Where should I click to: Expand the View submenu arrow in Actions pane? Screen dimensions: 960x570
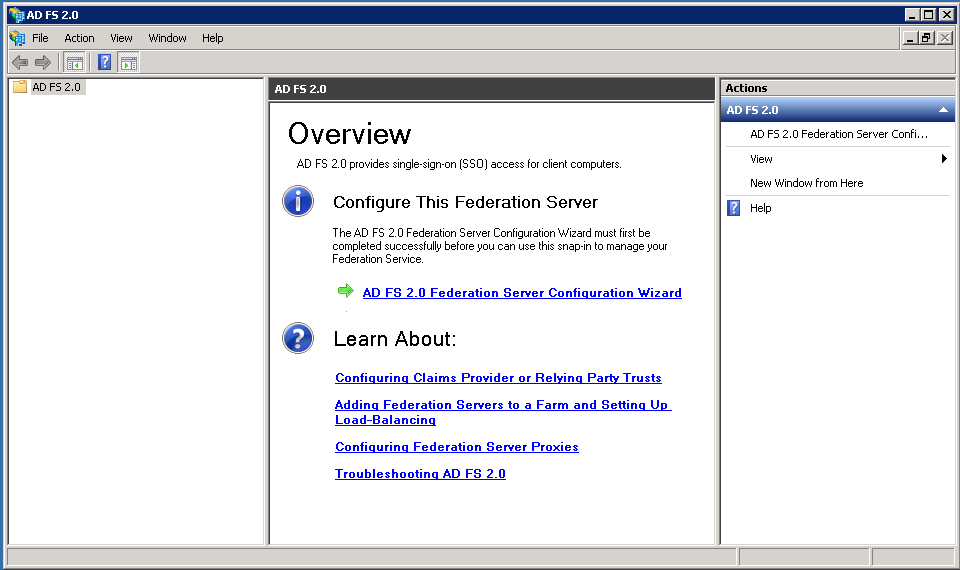[x=944, y=159]
